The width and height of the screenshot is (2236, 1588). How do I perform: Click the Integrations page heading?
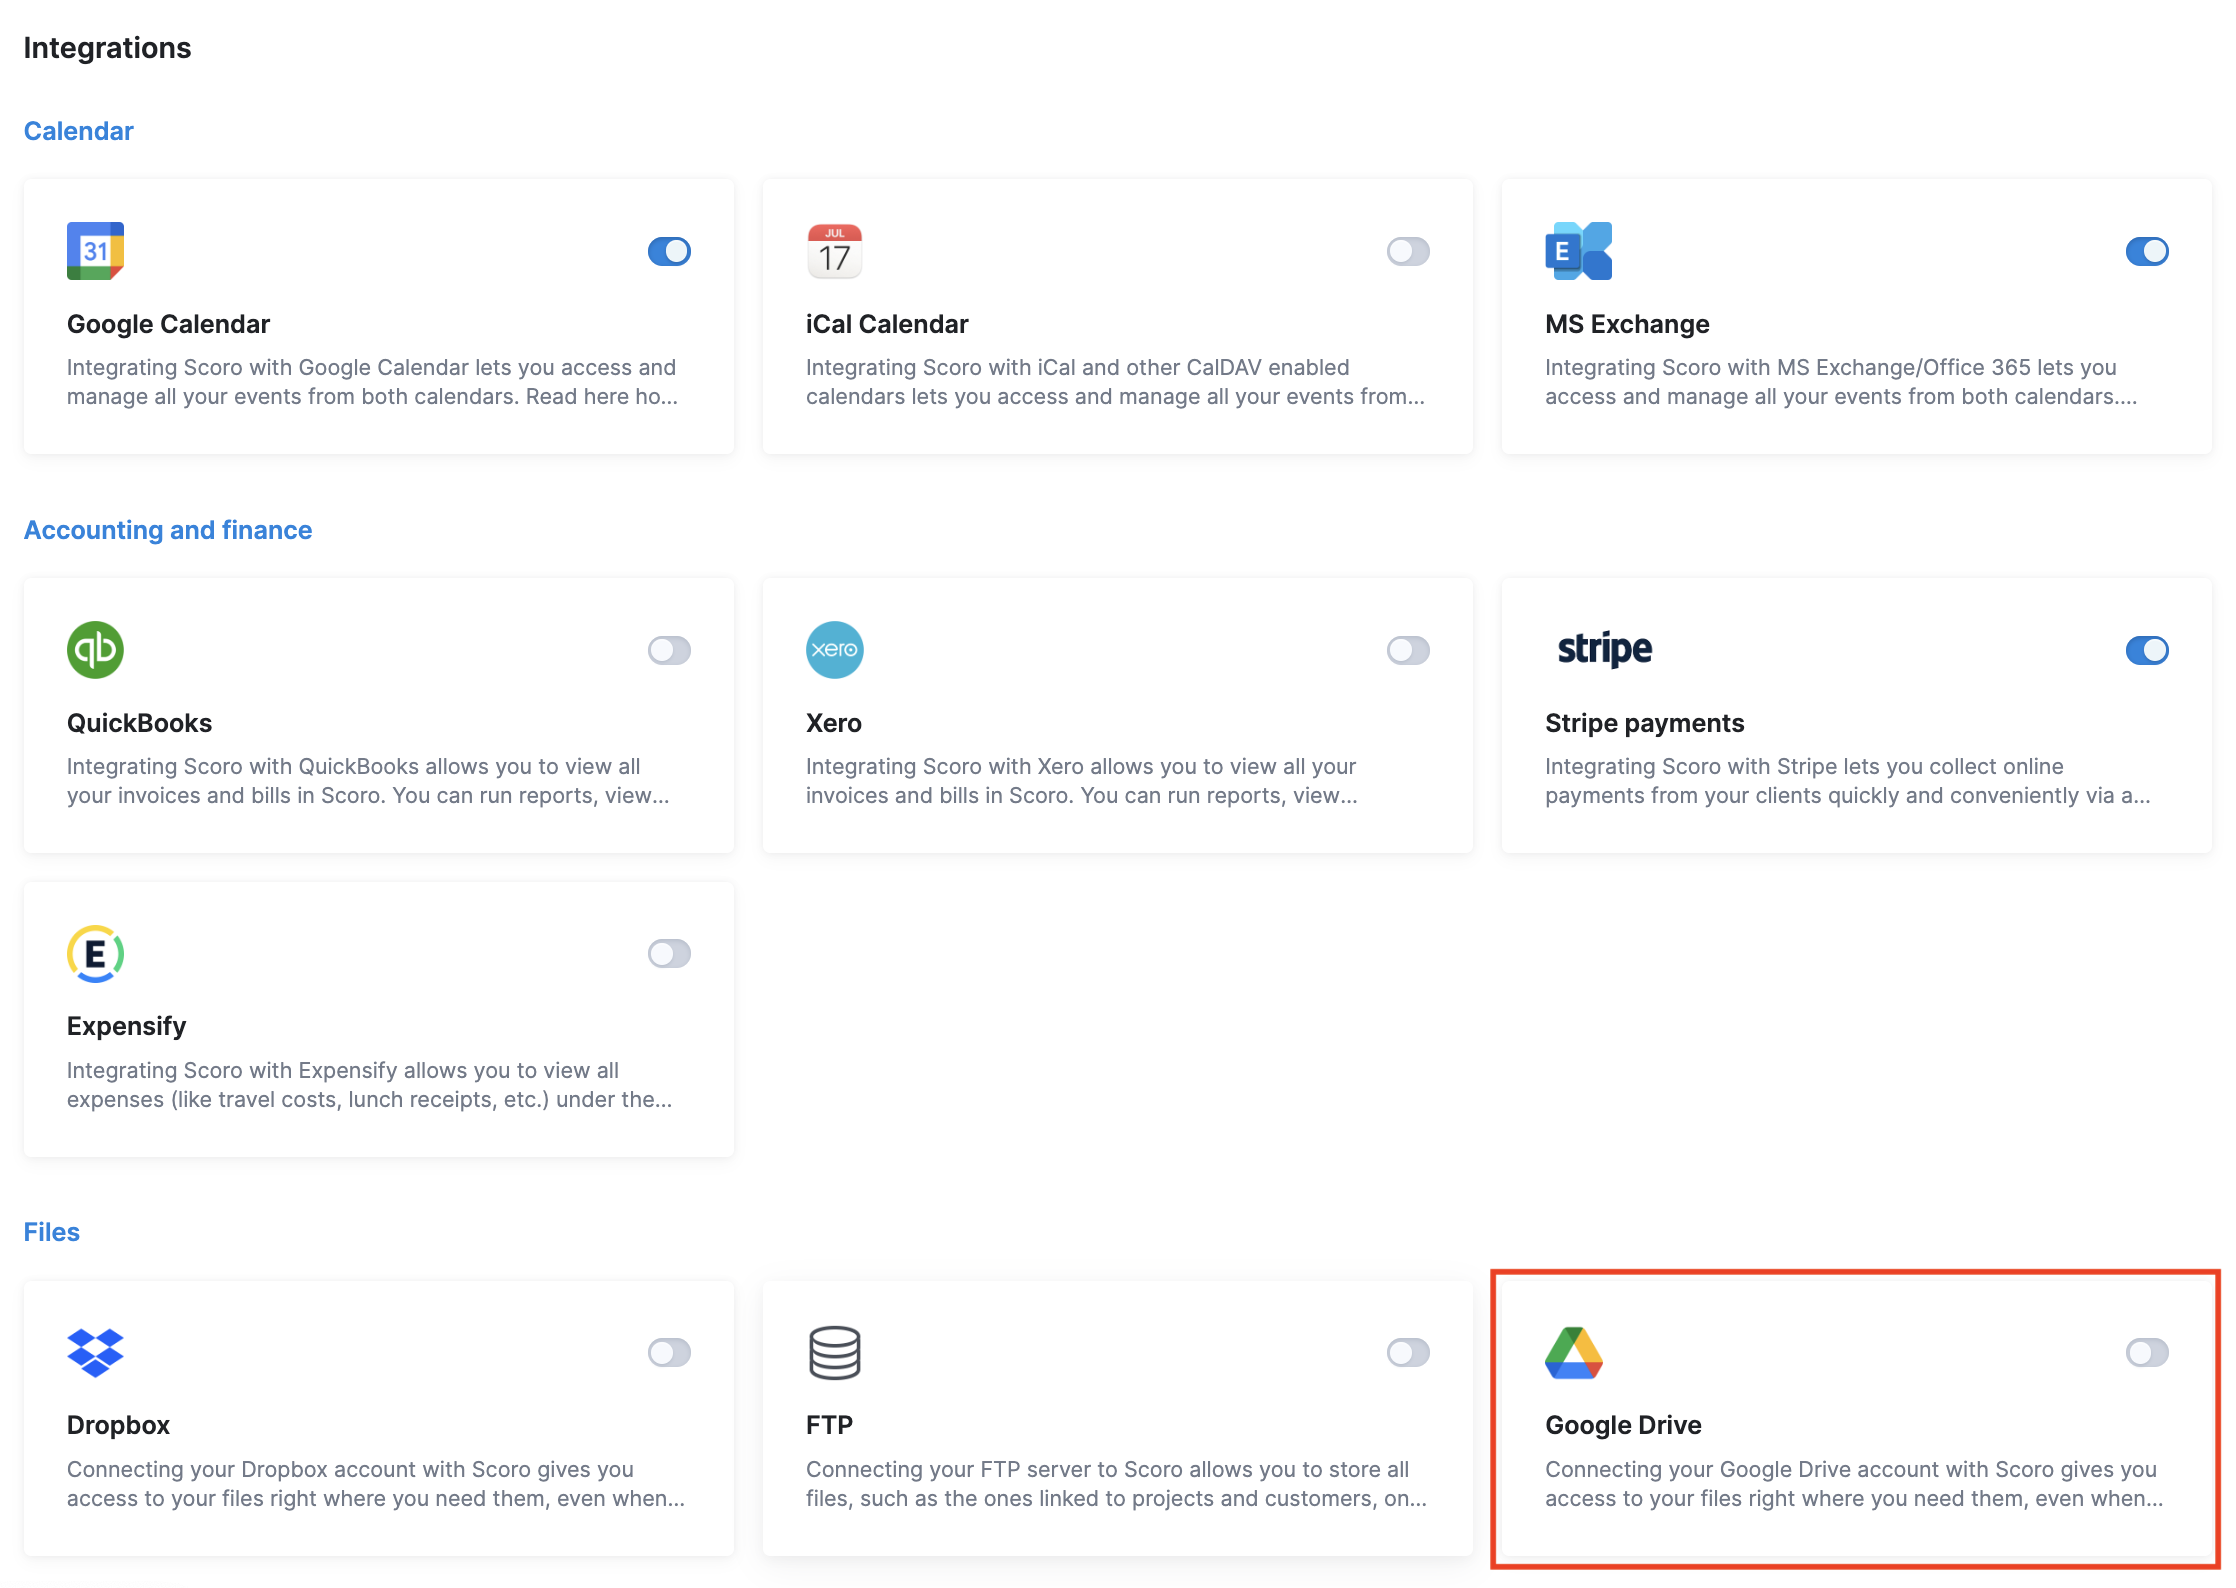coord(107,48)
